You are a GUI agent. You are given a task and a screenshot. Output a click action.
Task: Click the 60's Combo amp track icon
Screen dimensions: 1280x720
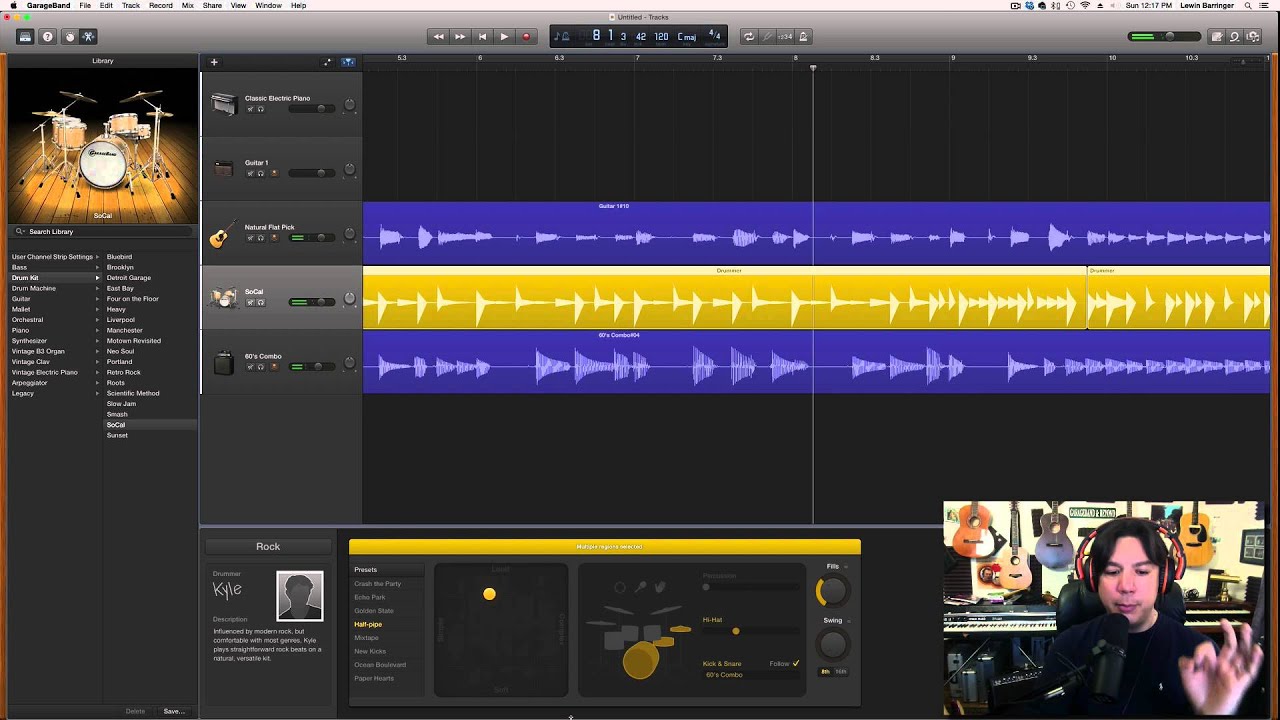[x=224, y=363]
